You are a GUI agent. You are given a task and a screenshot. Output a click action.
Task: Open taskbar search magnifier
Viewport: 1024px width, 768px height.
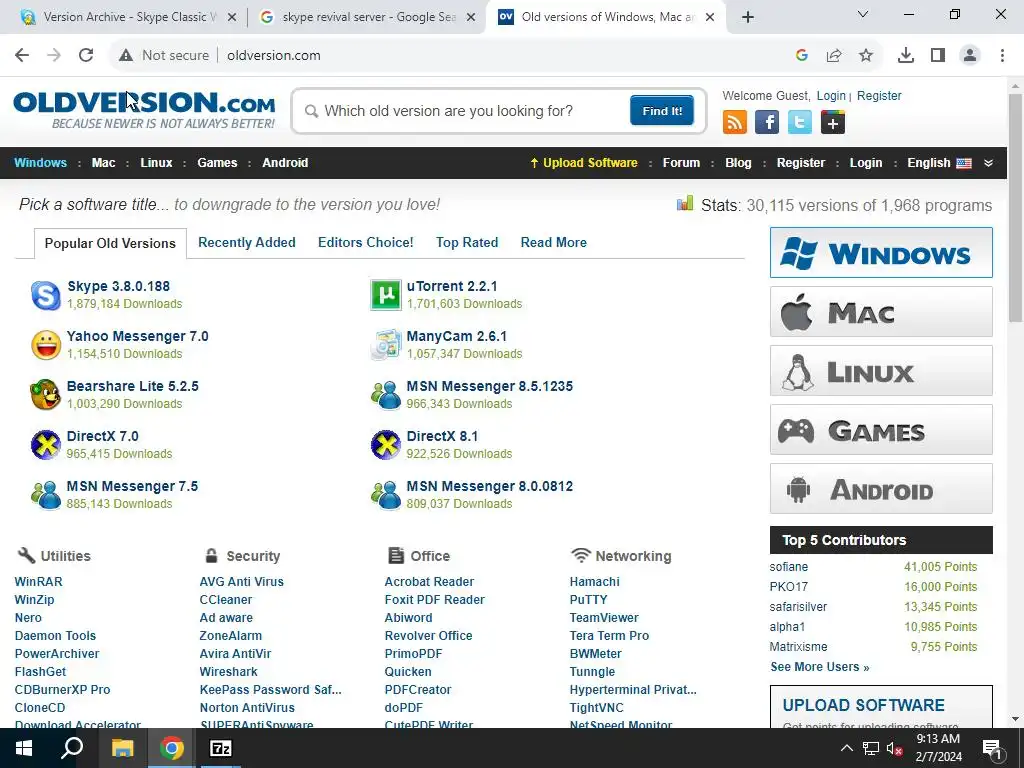pos(72,748)
